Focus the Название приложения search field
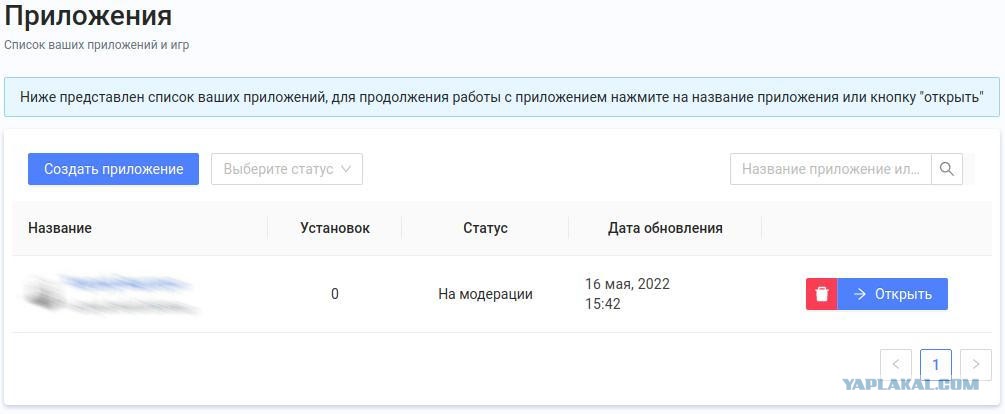Image resolution: width=1005 pixels, height=414 pixels. point(831,169)
